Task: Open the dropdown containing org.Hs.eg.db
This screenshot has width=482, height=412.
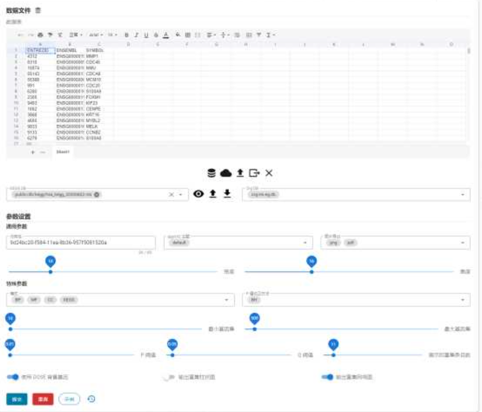Action: pos(356,194)
